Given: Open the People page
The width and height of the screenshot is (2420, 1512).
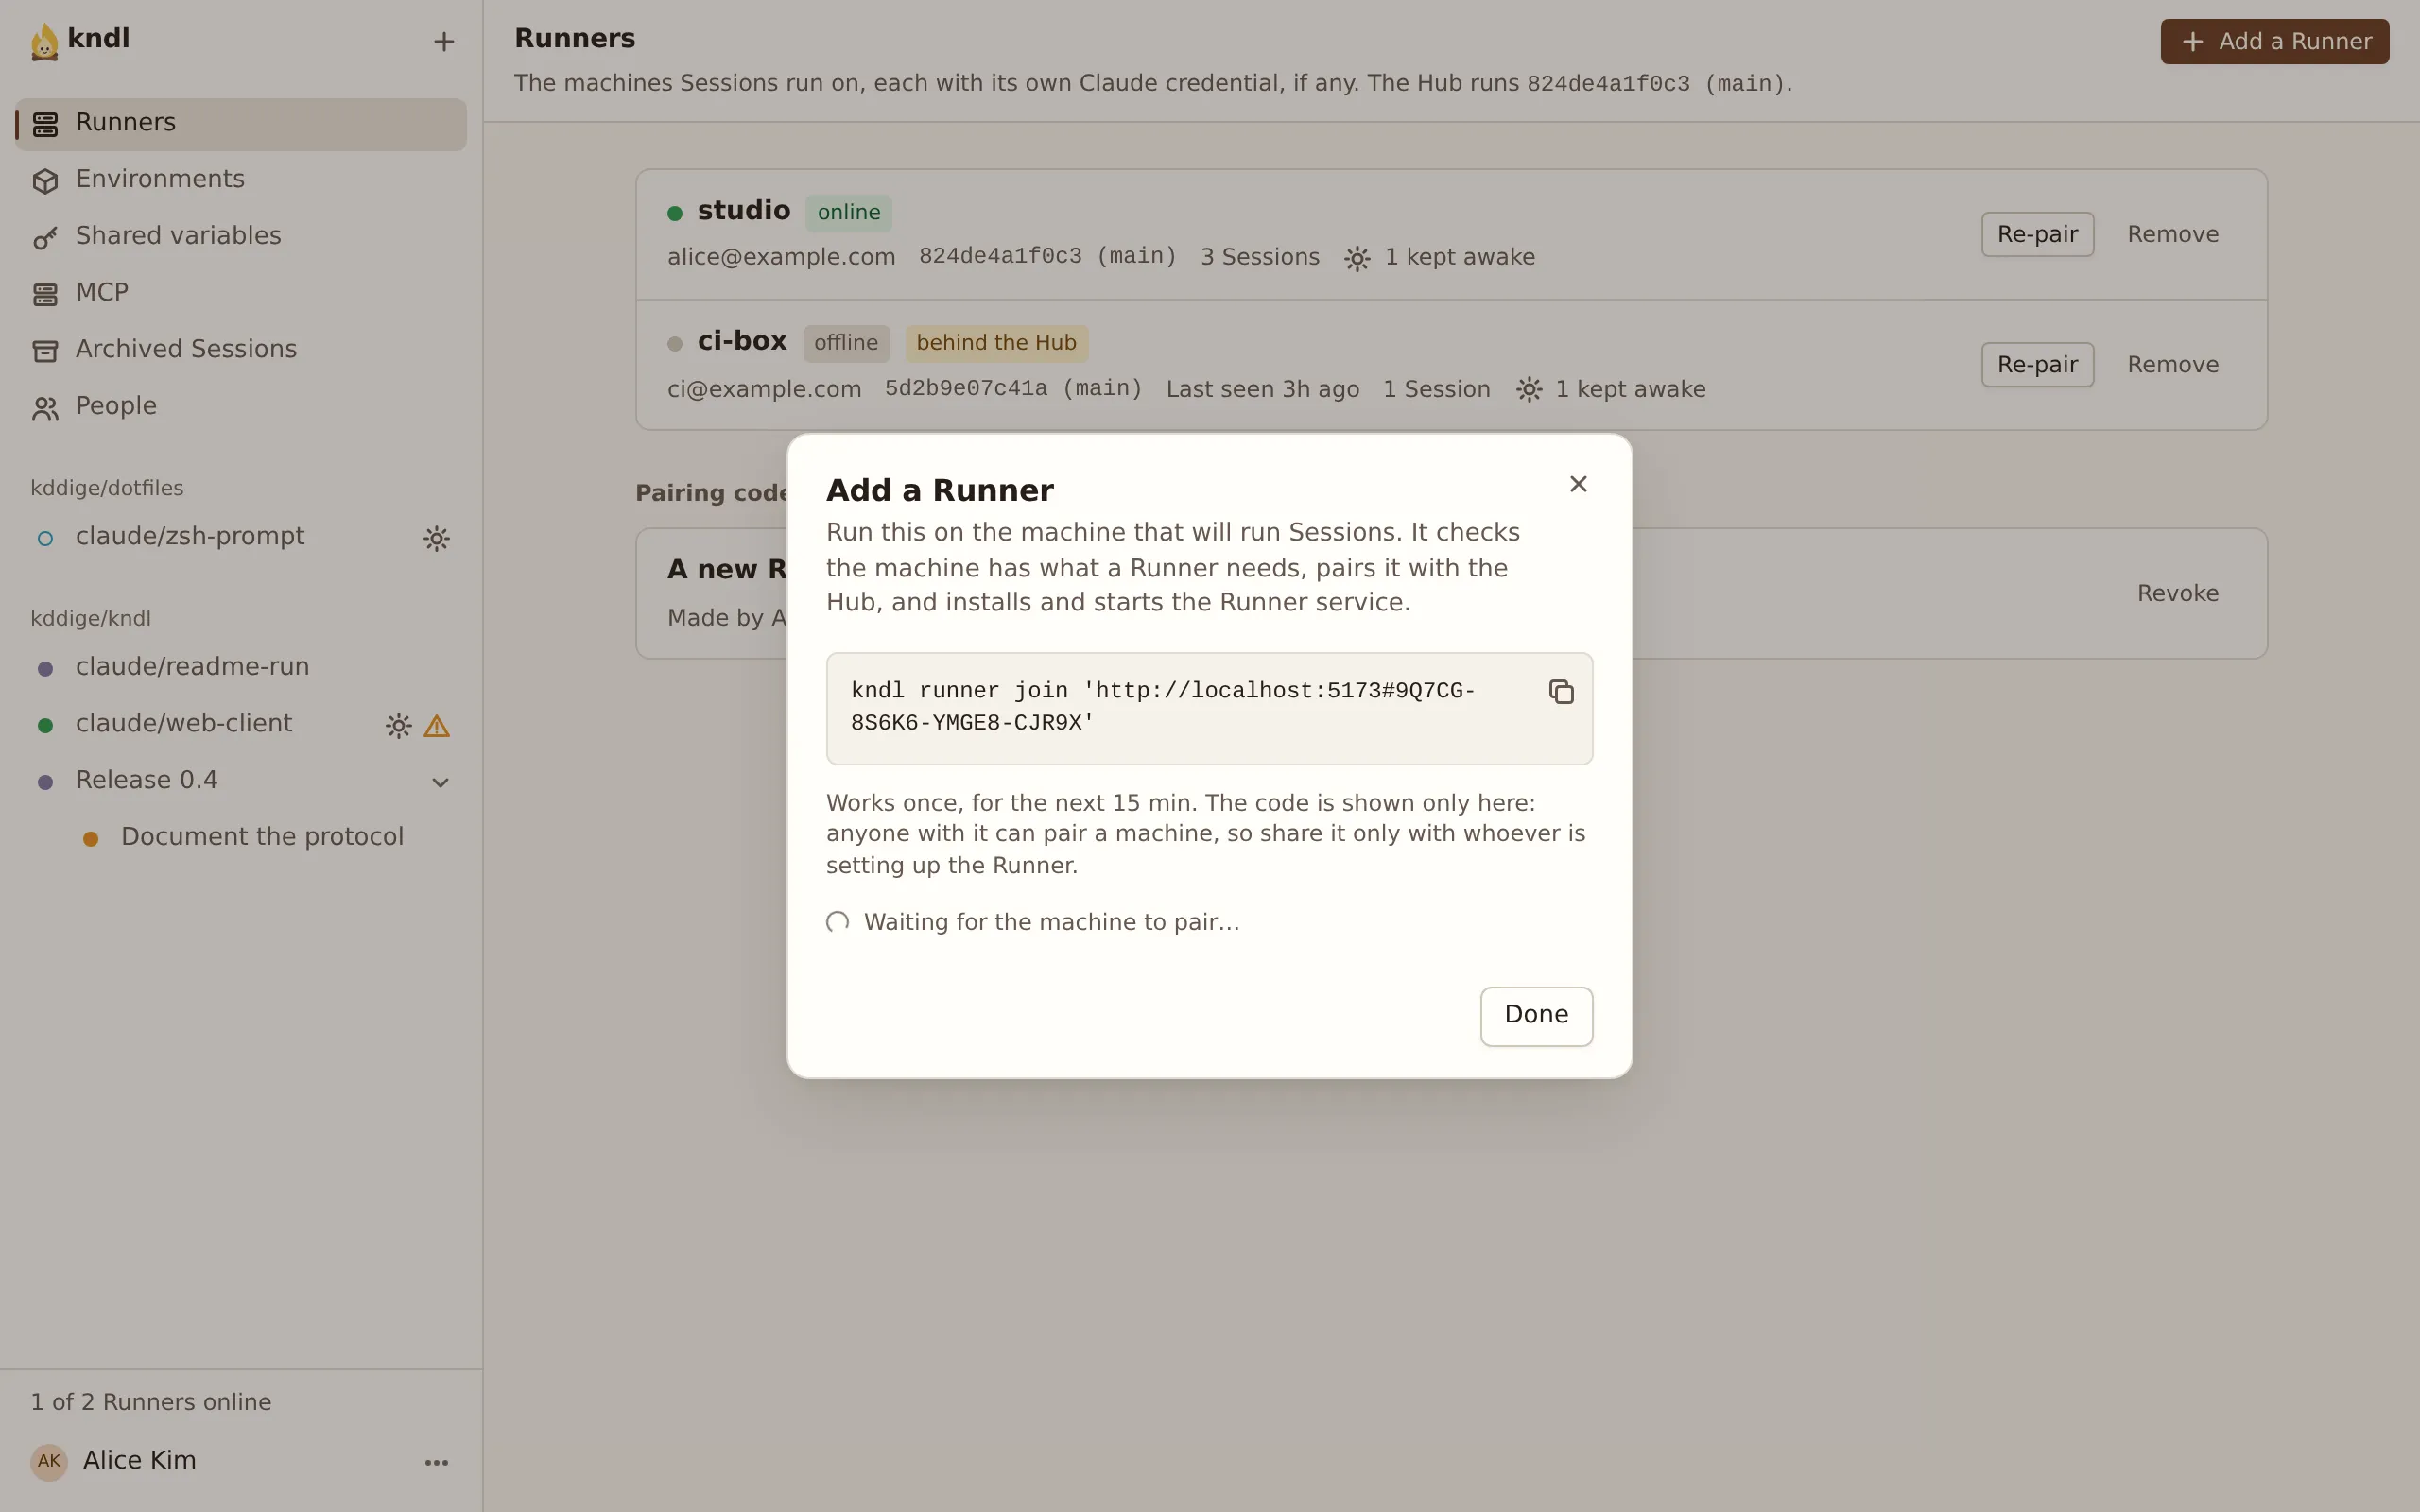Looking at the screenshot, I should (x=241, y=407).
